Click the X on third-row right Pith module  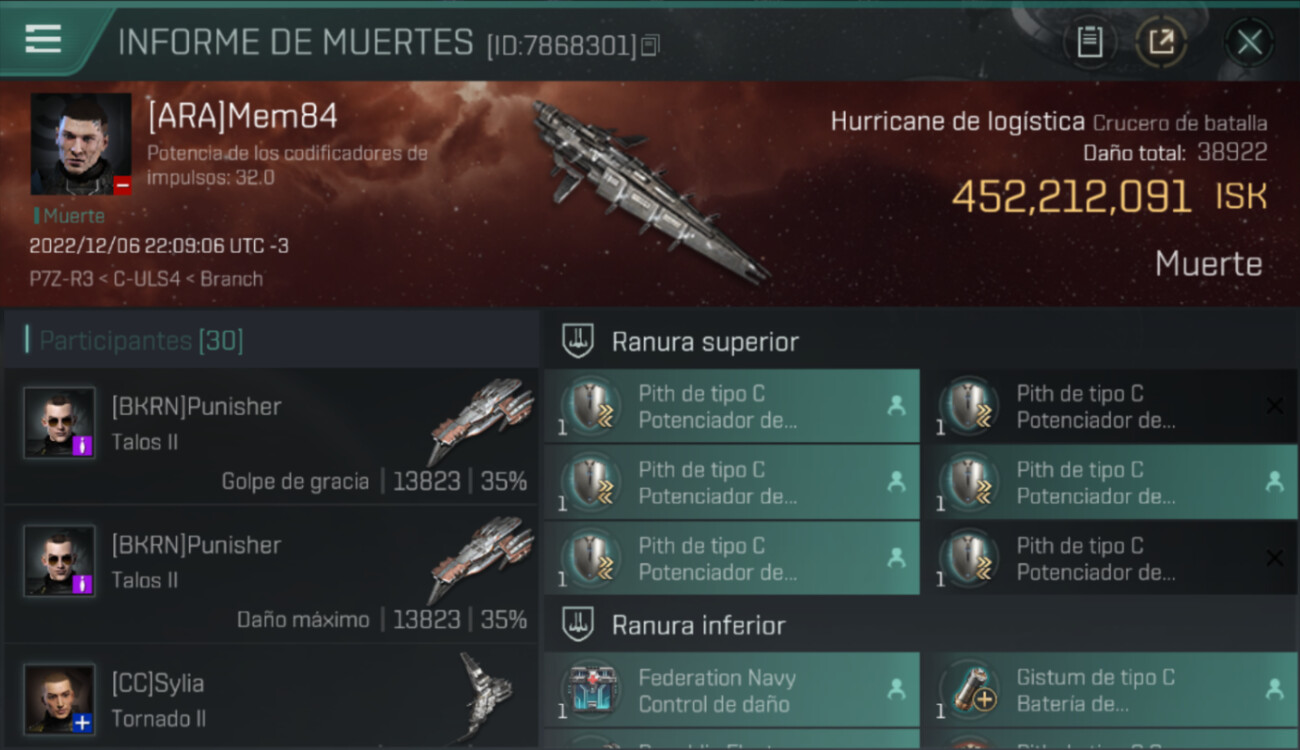(x=1274, y=558)
